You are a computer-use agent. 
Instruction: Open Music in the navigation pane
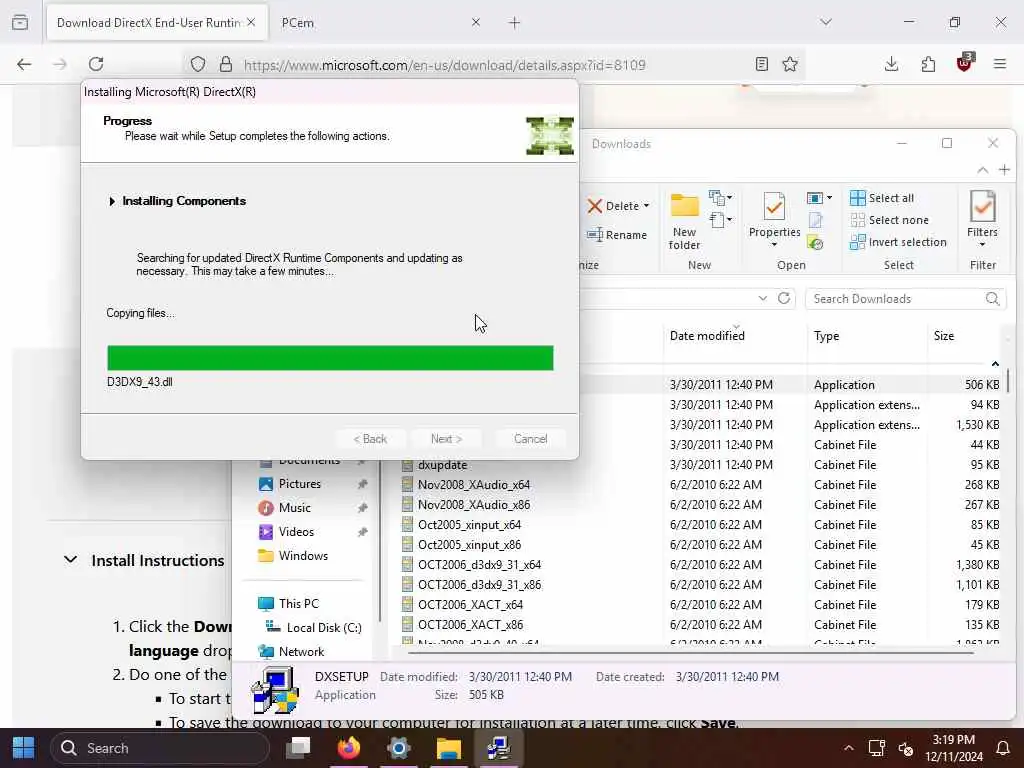tap(295, 507)
